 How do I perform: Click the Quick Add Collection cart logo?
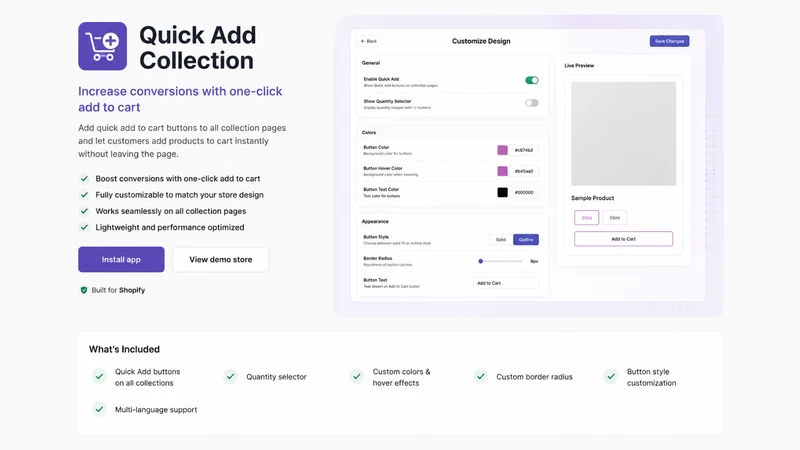point(103,46)
